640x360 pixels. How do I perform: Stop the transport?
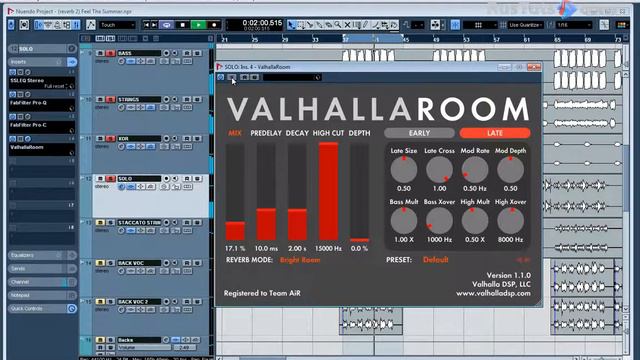click(x=182, y=25)
